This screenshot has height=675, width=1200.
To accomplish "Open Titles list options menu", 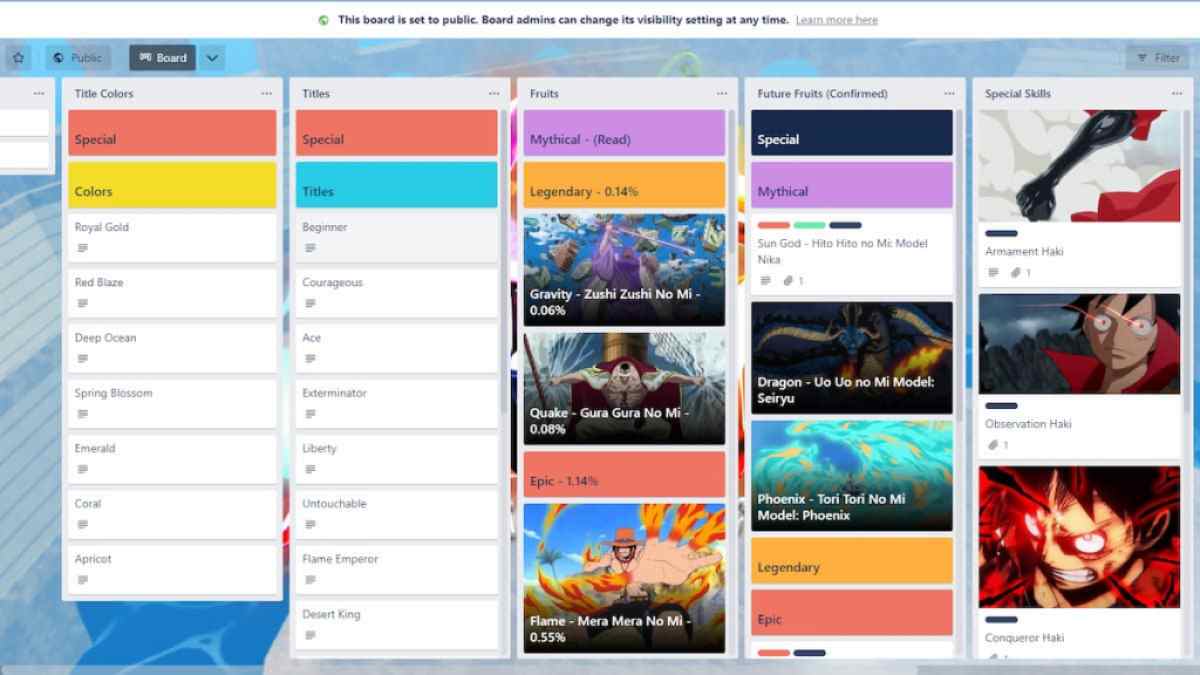I will click(x=494, y=93).
